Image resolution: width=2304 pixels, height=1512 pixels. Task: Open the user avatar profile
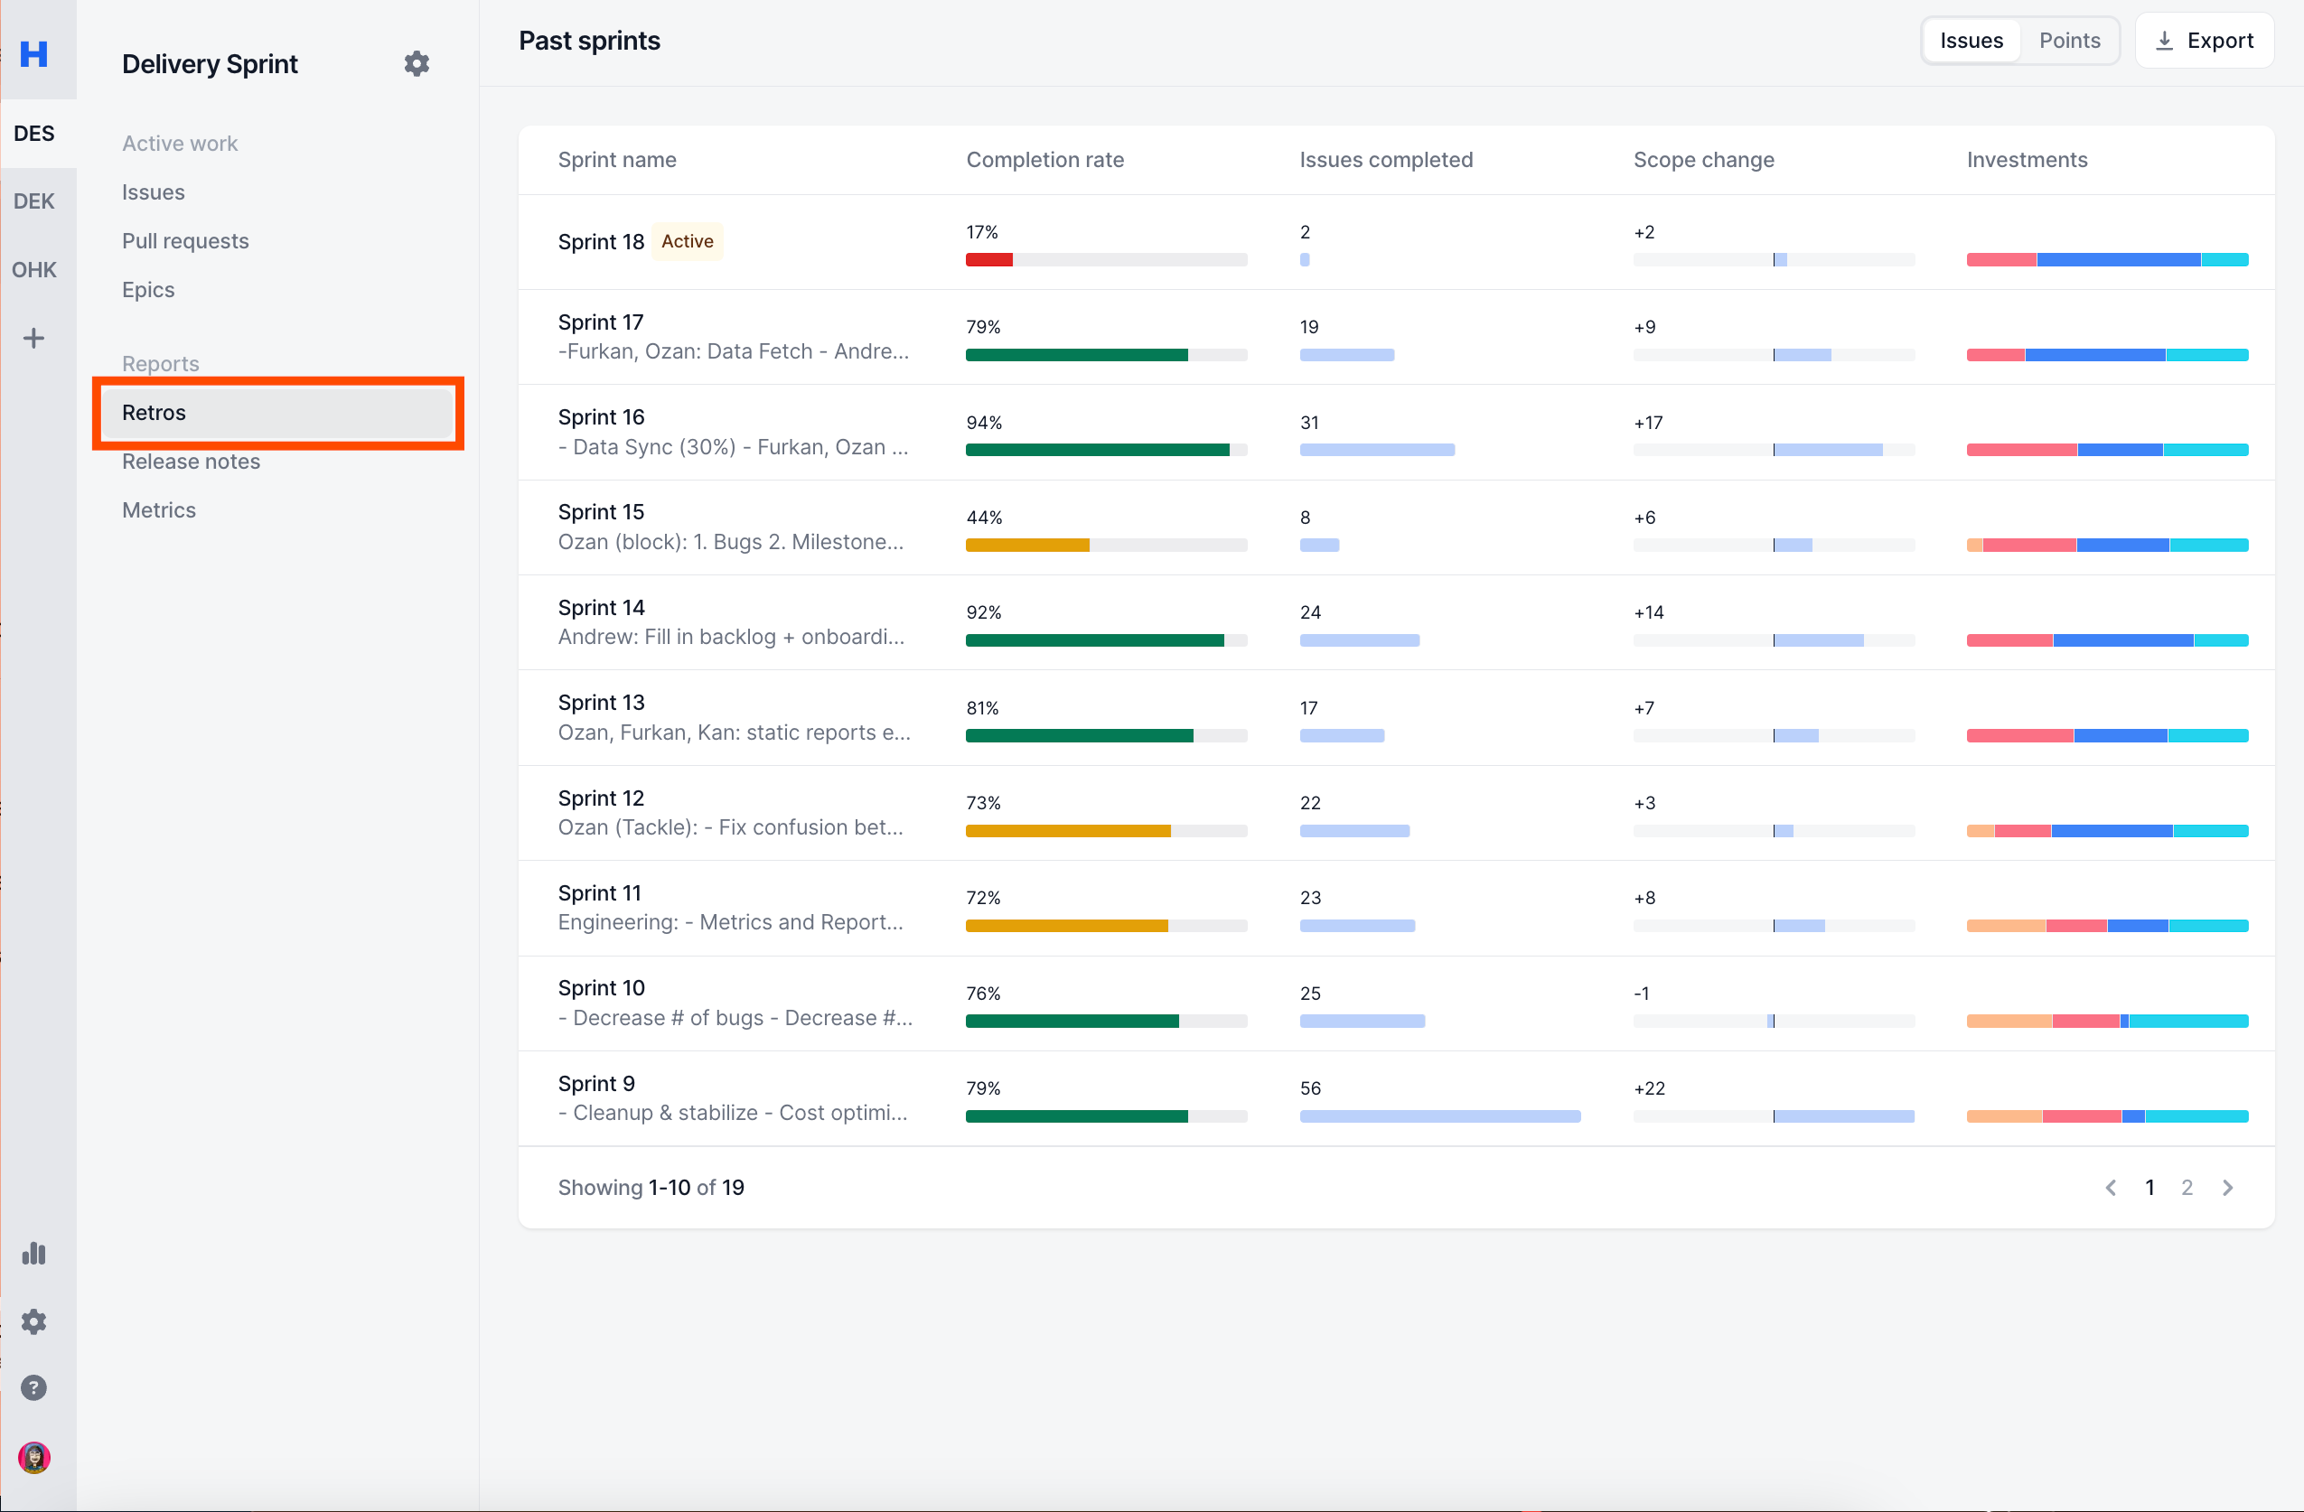[x=34, y=1457]
